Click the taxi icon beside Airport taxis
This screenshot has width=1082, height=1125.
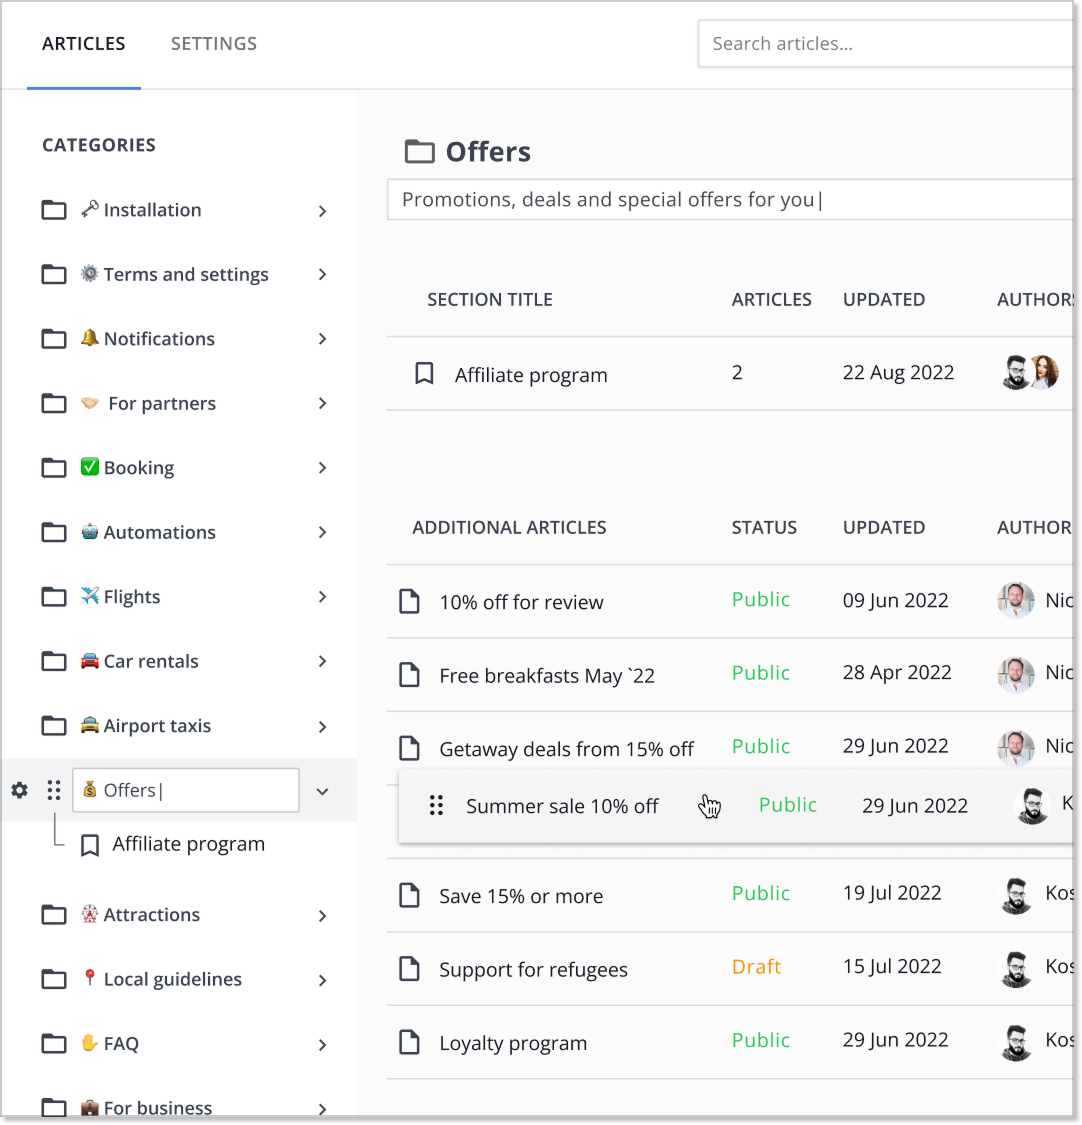(88, 725)
